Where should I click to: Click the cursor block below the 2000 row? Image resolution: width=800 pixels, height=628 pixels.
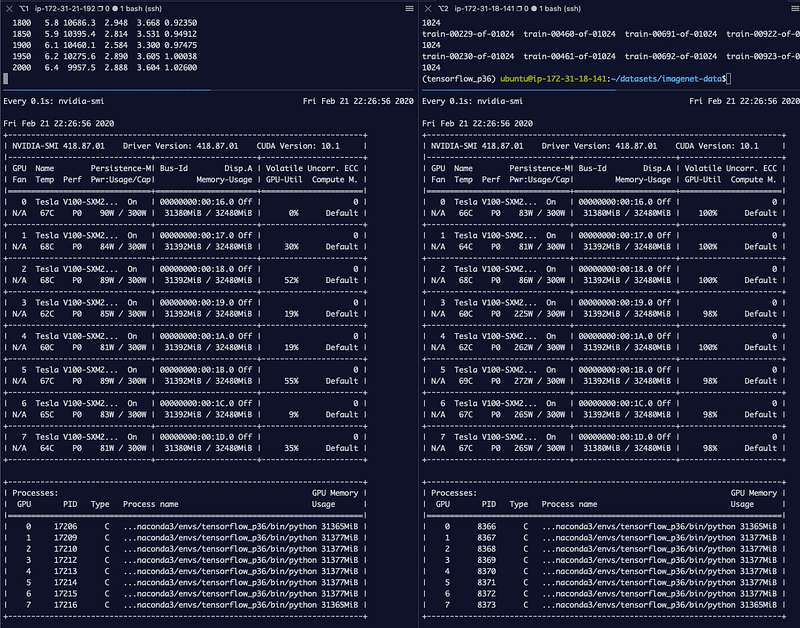[7, 78]
